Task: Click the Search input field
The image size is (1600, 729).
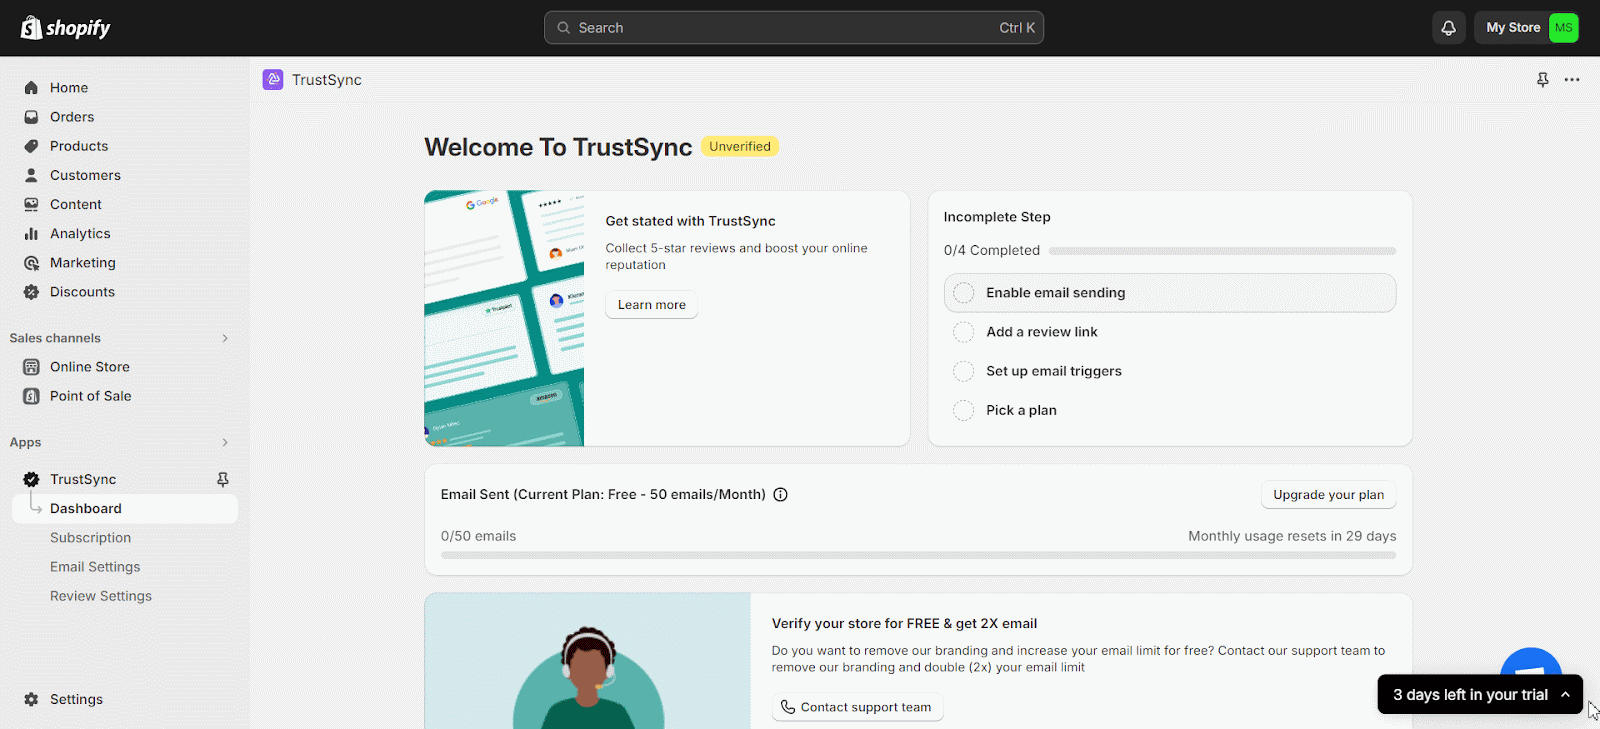Action: click(x=794, y=28)
